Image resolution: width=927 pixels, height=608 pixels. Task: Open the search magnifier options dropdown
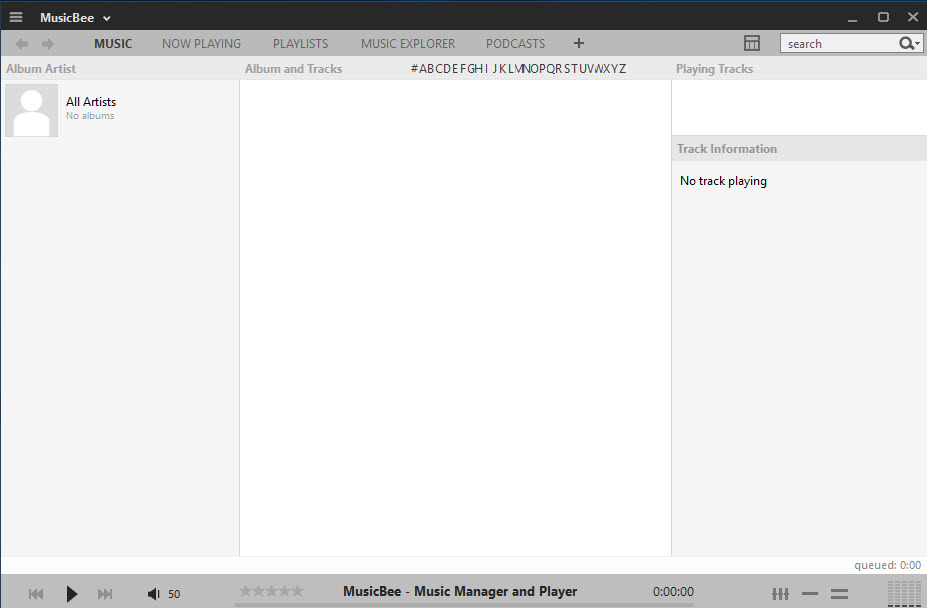[x=909, y=44]
